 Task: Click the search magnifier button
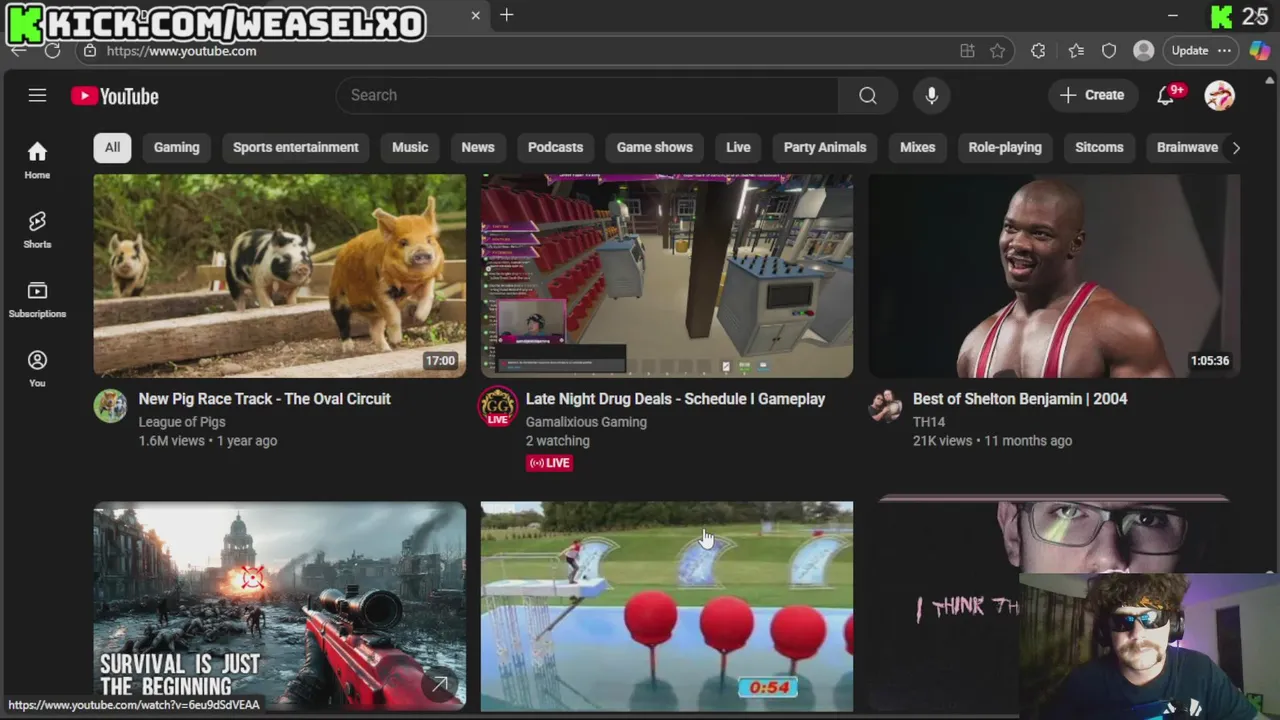pos(868,95)
